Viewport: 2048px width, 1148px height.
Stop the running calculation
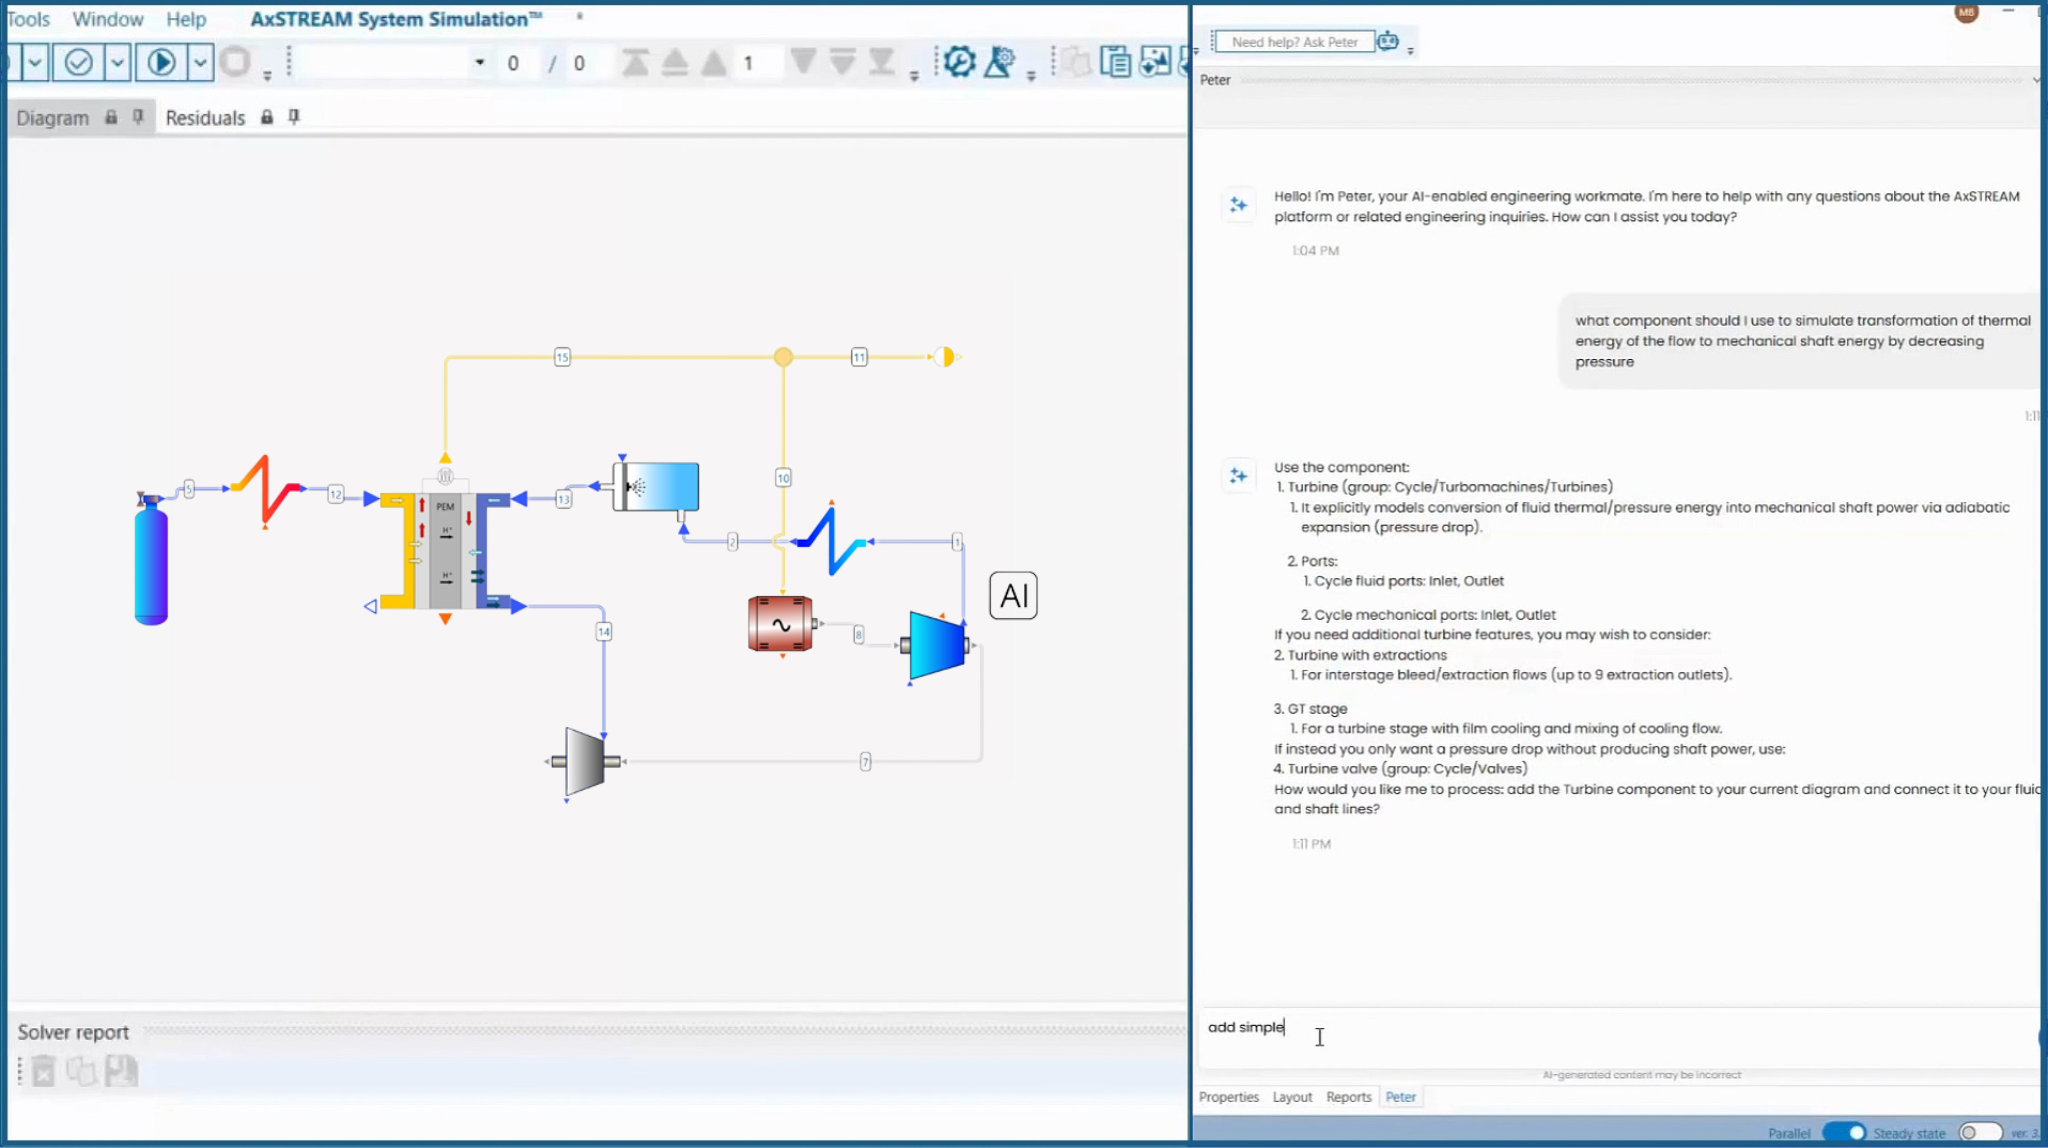pyautogui.click(x=235, y=63)
